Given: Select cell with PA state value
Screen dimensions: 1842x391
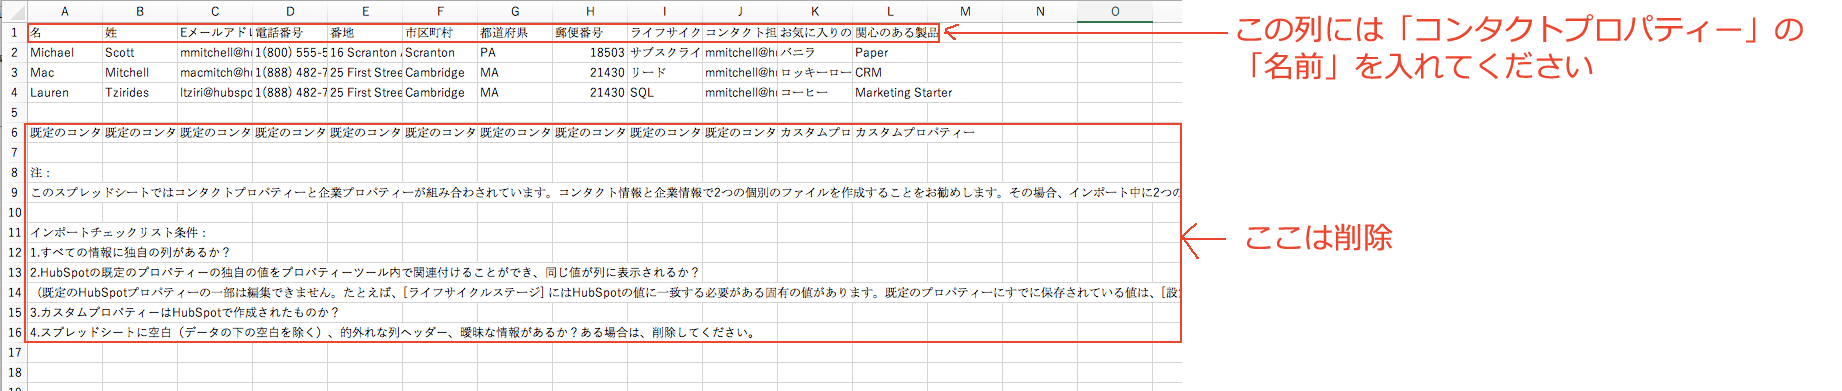Looking at the screenshot, I should tap(515, 52).
